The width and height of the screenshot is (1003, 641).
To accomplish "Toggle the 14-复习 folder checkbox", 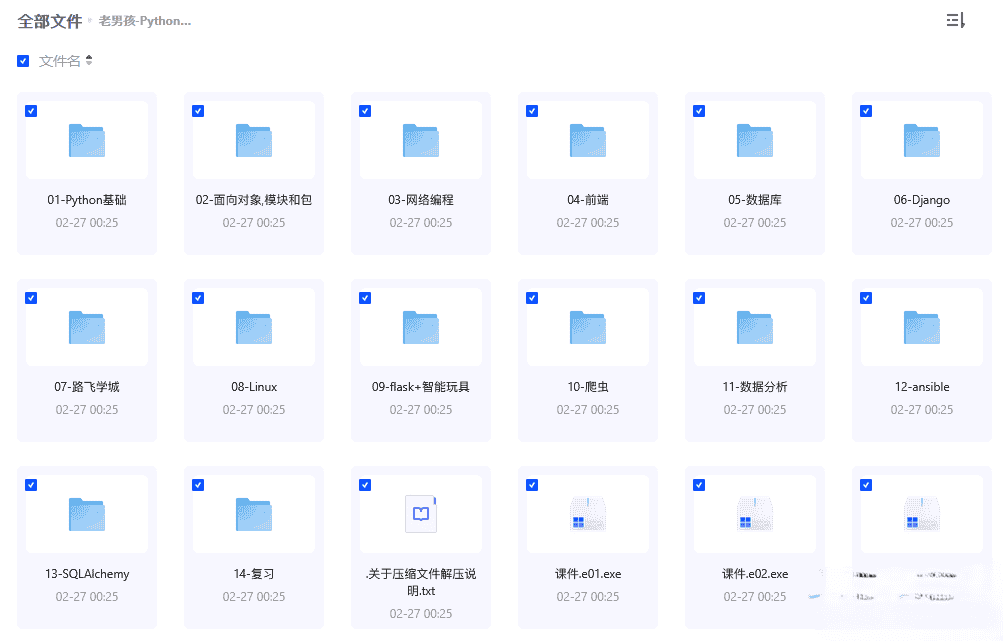I will [198, 485].
